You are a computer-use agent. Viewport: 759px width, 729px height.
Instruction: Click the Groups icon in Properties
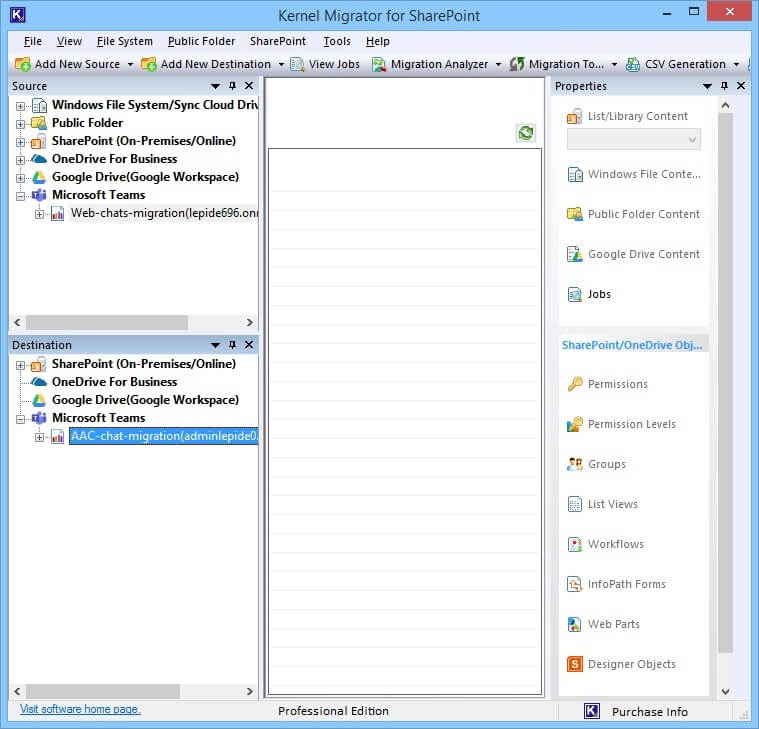(x=575, y=464)
